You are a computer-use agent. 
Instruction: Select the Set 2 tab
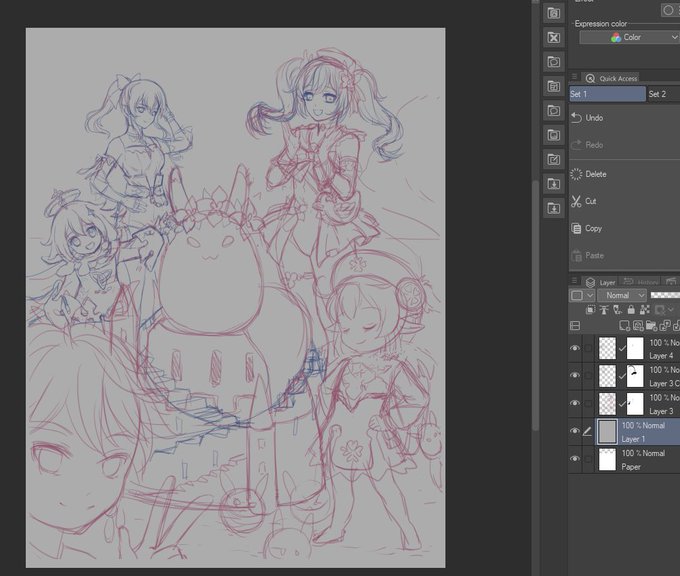tap(664, 94)
